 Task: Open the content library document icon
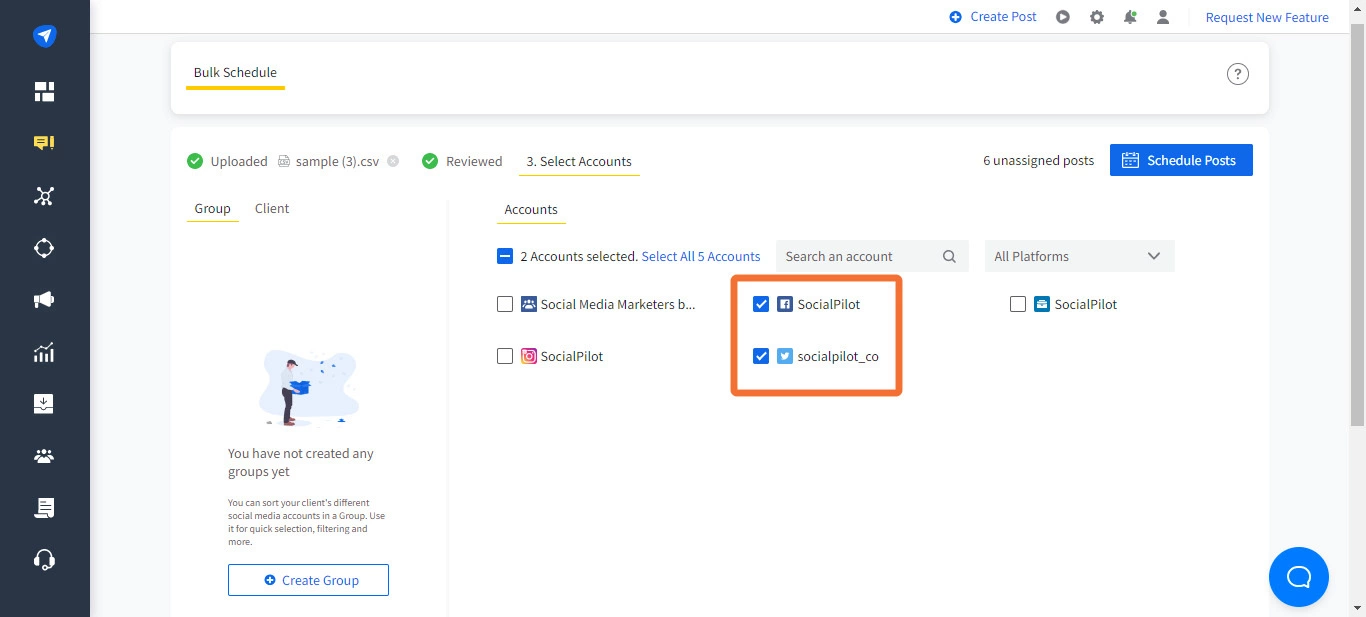click(44, 508)
